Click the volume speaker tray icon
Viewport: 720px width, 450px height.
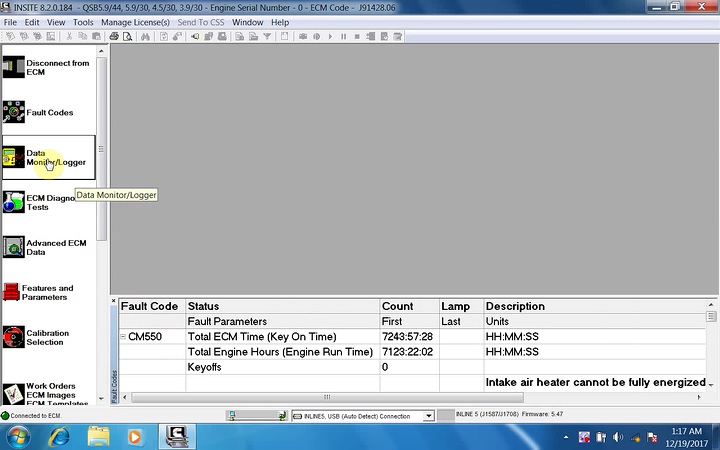(x=618, y=437)
